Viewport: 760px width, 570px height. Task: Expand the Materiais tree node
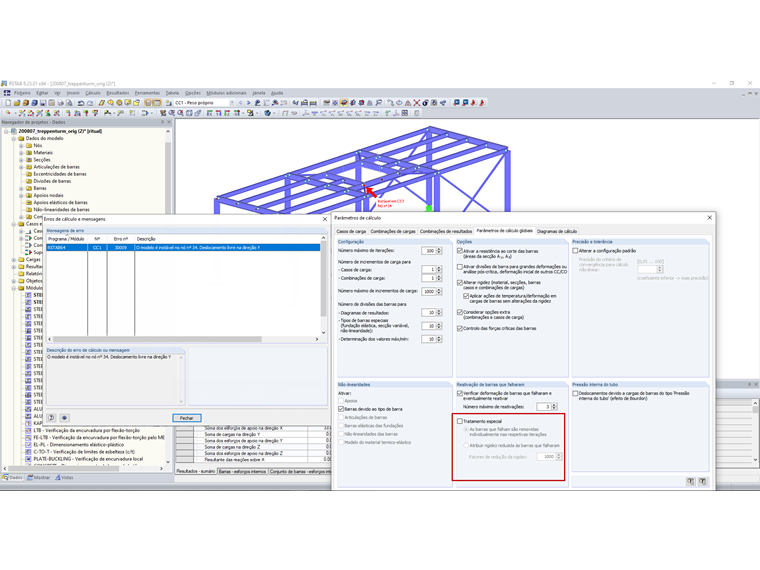pos(21,153)
